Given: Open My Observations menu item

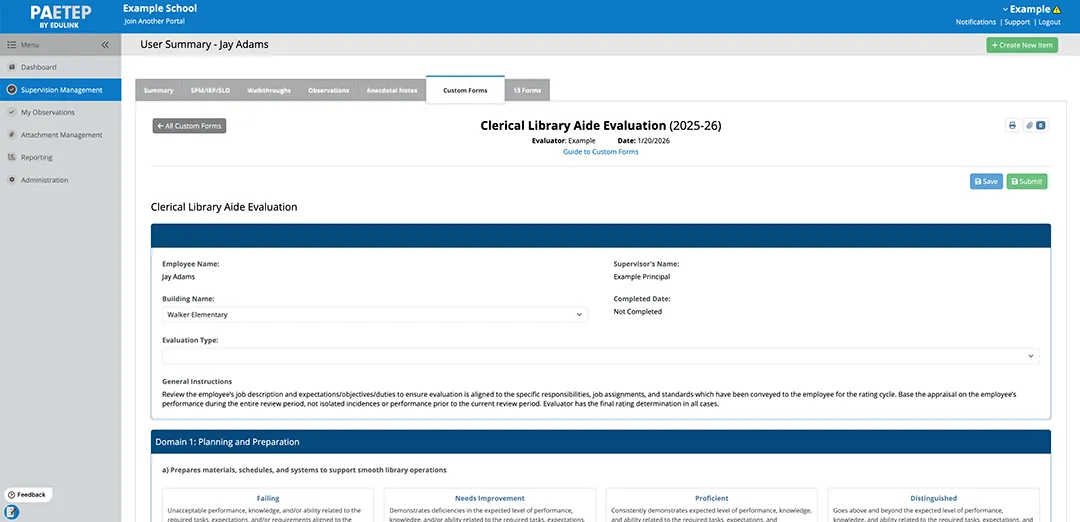Looking at the screenshot, I should (x=61, y=112).
